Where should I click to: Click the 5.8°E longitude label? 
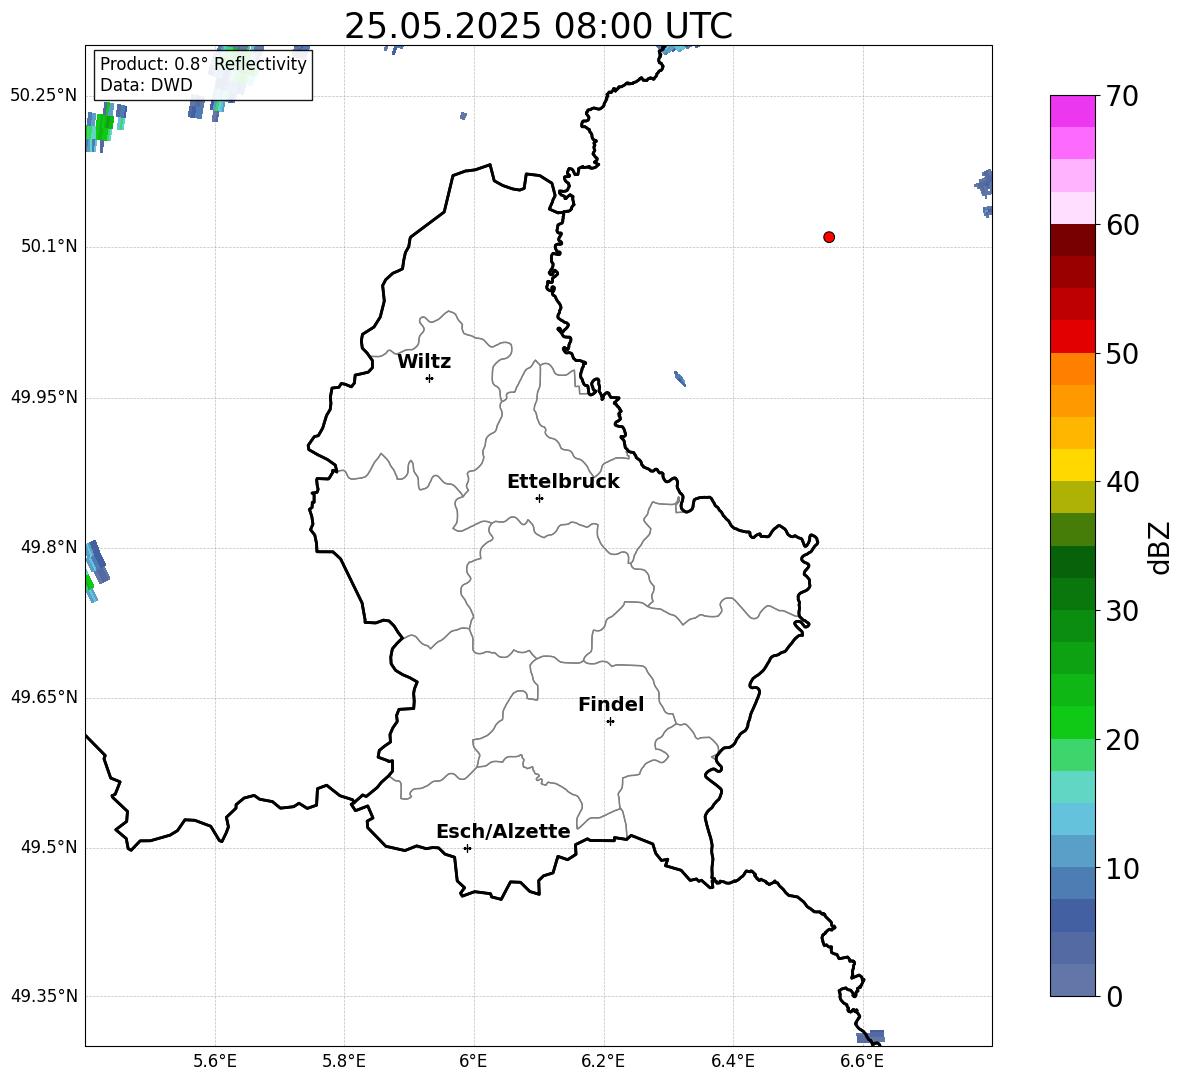pos(344,1061)
